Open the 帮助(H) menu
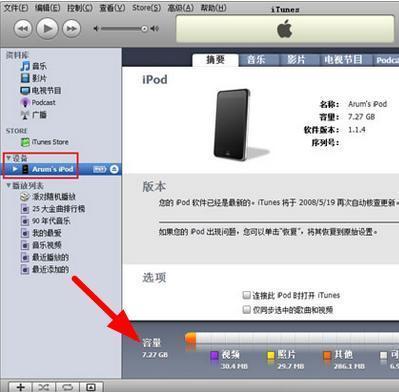 [213, 7]
